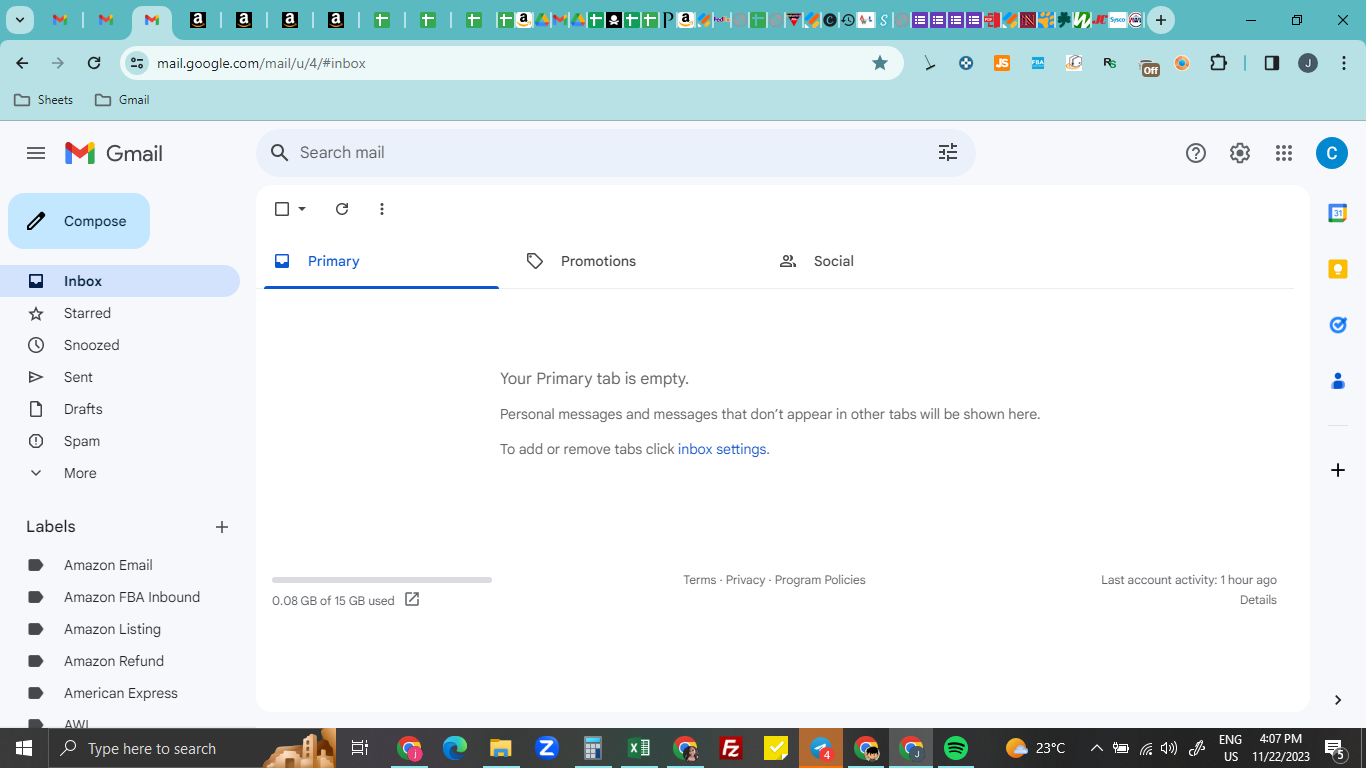The width and height of the screenshot is (1366, 768).
Task: Open the Privacy link
Action: click(745, 580)
